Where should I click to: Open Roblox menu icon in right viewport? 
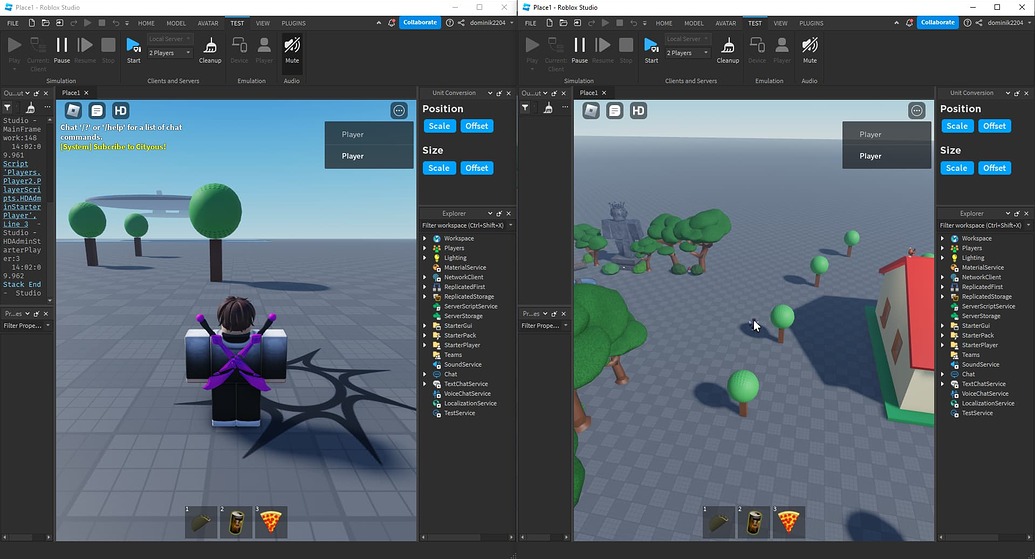591,110
